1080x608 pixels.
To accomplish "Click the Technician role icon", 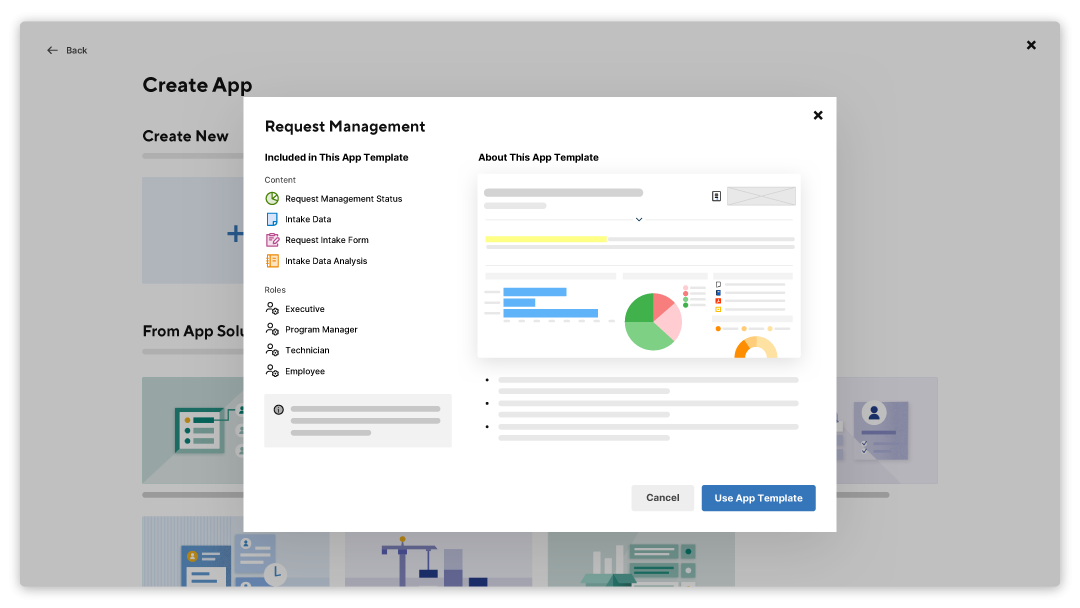I will click(271, 350).
